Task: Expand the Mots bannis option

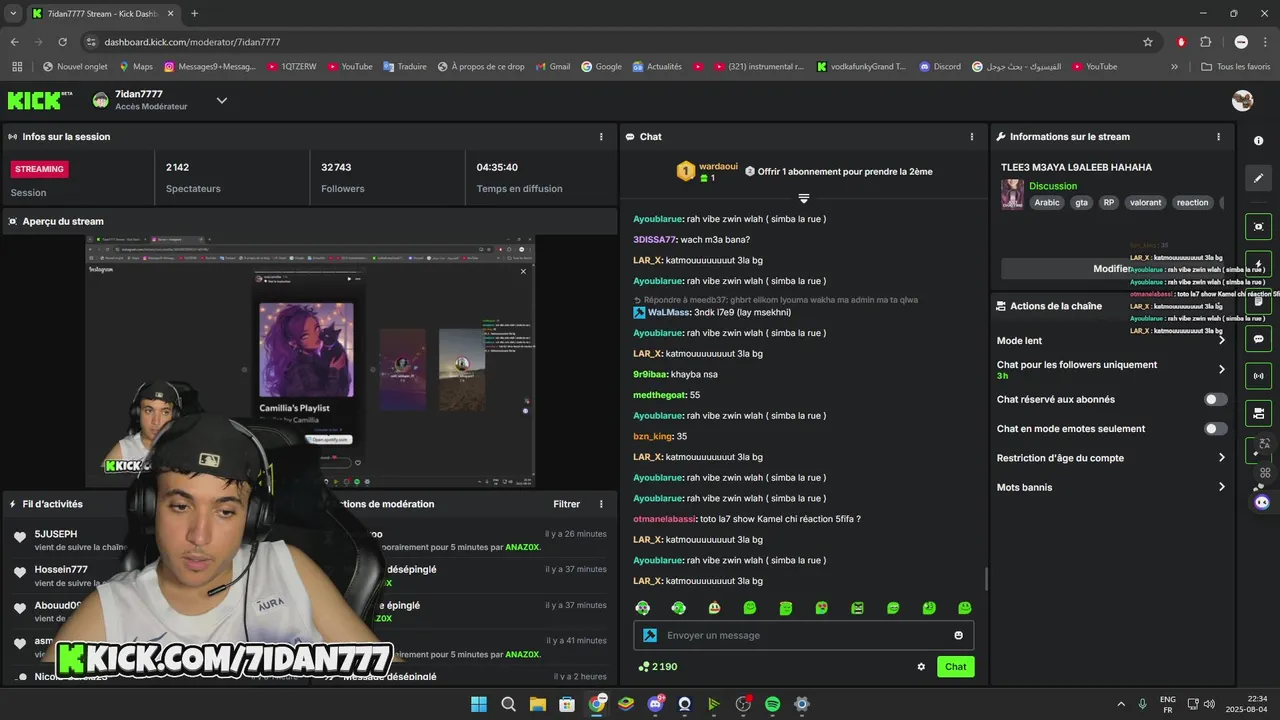Action: pyautogui.click(x=1111, y=487)
